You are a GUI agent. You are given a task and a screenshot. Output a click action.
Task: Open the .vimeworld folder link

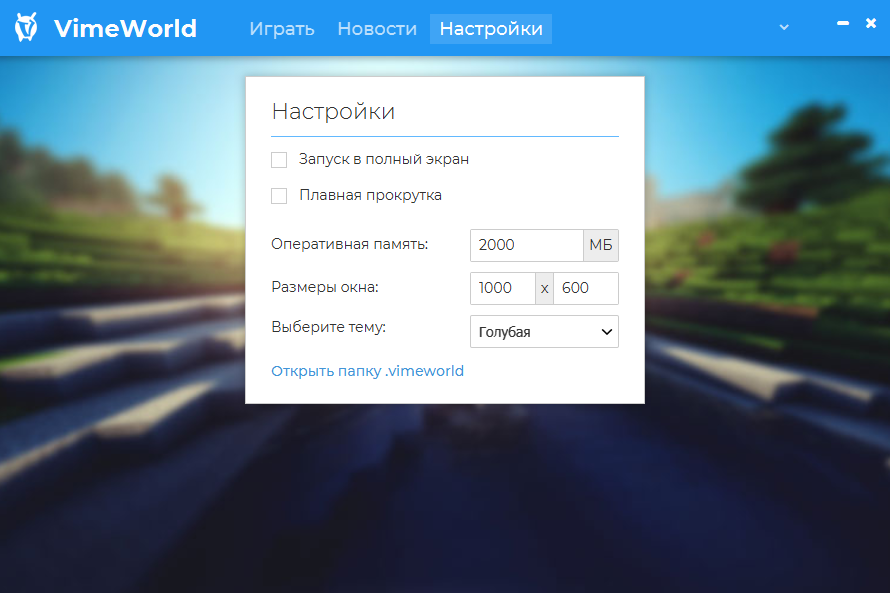(x=367, y=371)
